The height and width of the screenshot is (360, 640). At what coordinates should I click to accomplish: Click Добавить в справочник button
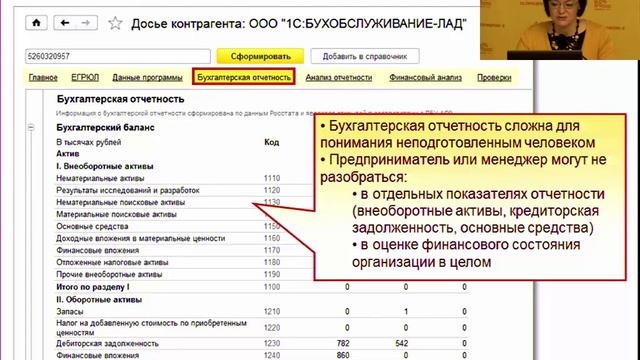pos(364,56)
